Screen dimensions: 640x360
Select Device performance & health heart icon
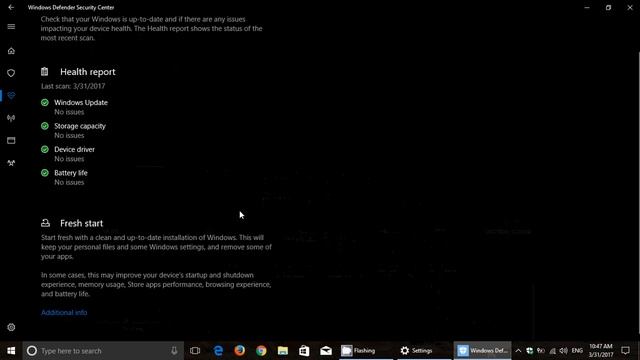tap(11, 96)
